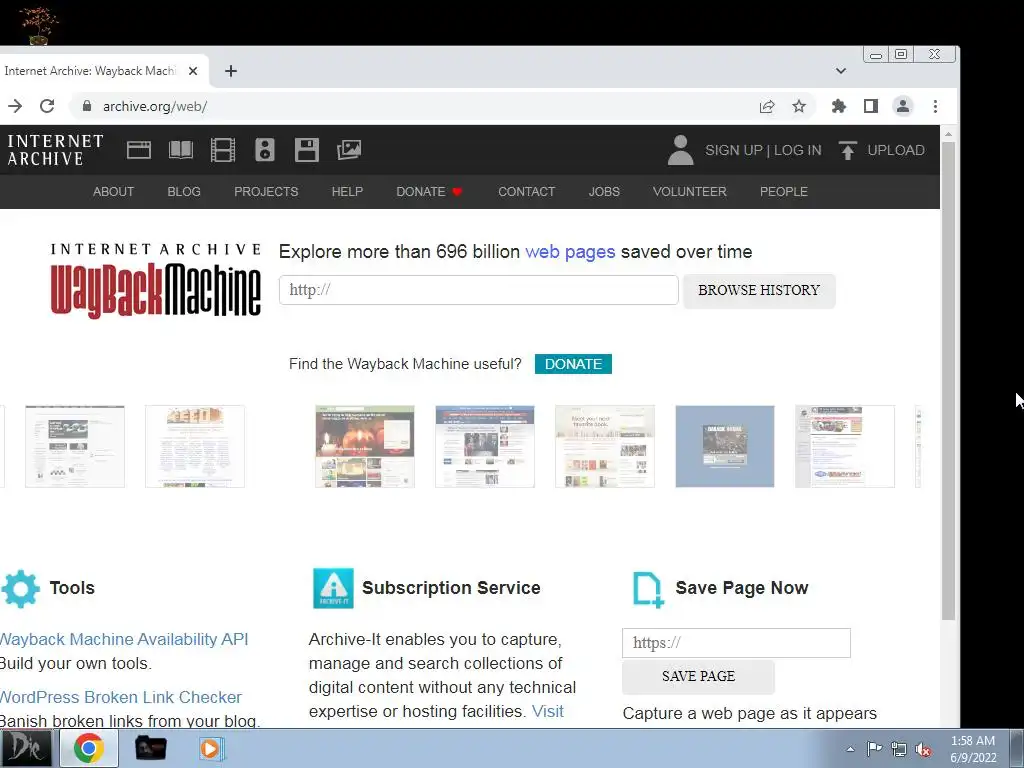Open WordPress Broken Link Checker link
Screen dimensions: 1024x768
pos(121,697)
